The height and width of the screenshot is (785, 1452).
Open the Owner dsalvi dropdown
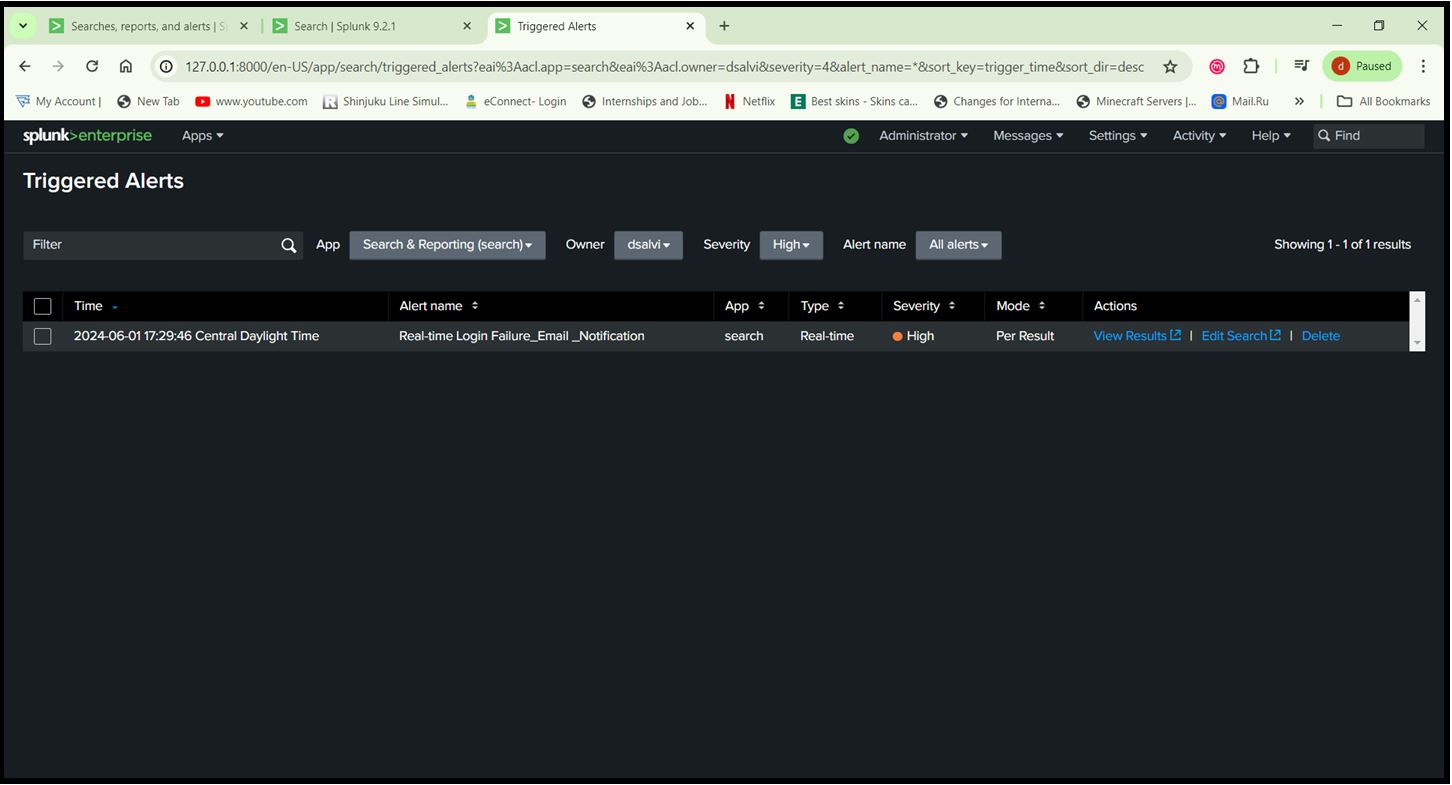[x=648, y=245]
